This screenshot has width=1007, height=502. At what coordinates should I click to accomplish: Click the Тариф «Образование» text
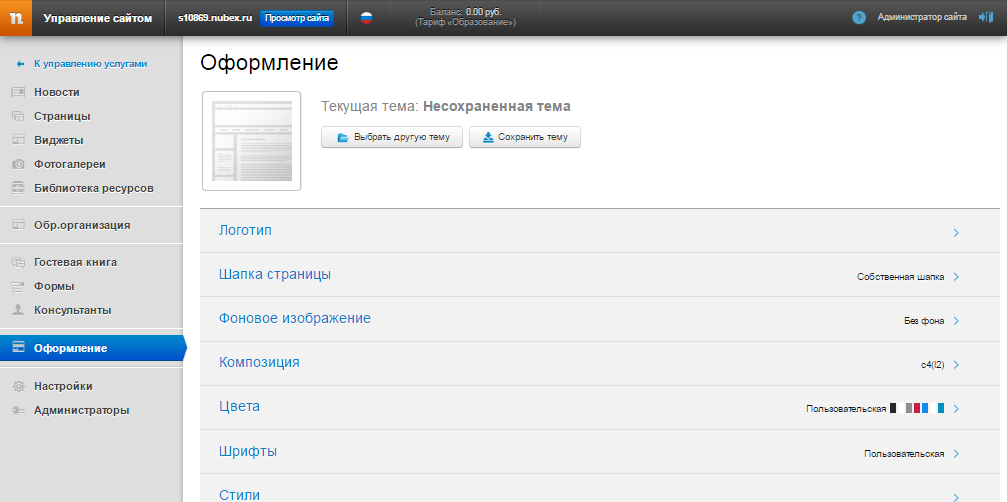pyautogui.click(x=465, y=22)
